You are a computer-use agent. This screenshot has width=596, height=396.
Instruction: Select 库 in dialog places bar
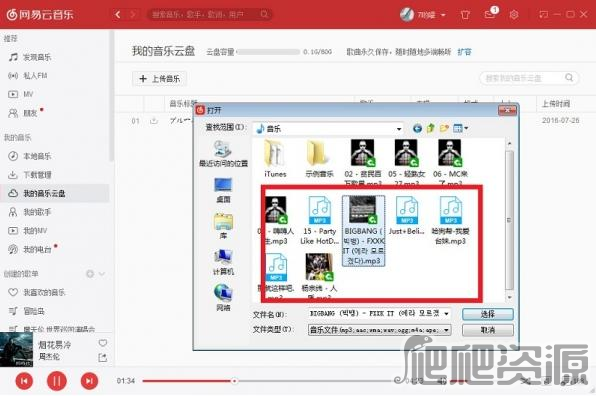point(223,226)
